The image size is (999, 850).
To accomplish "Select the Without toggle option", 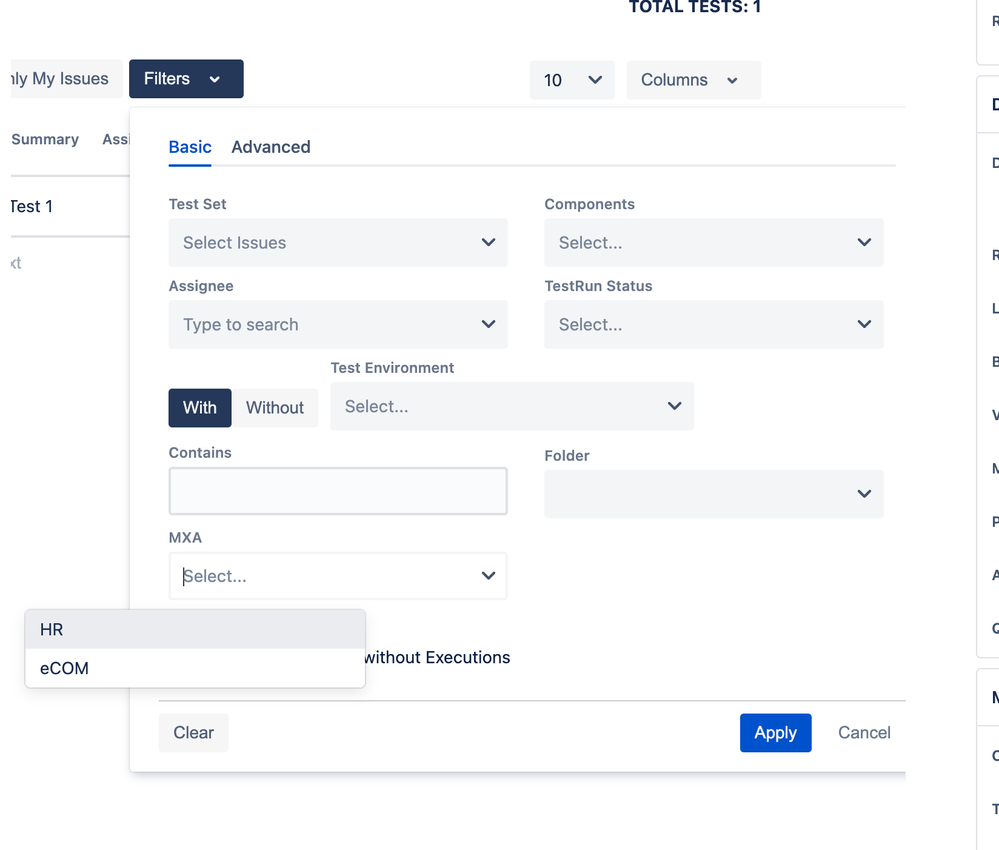I will (275, 408).
